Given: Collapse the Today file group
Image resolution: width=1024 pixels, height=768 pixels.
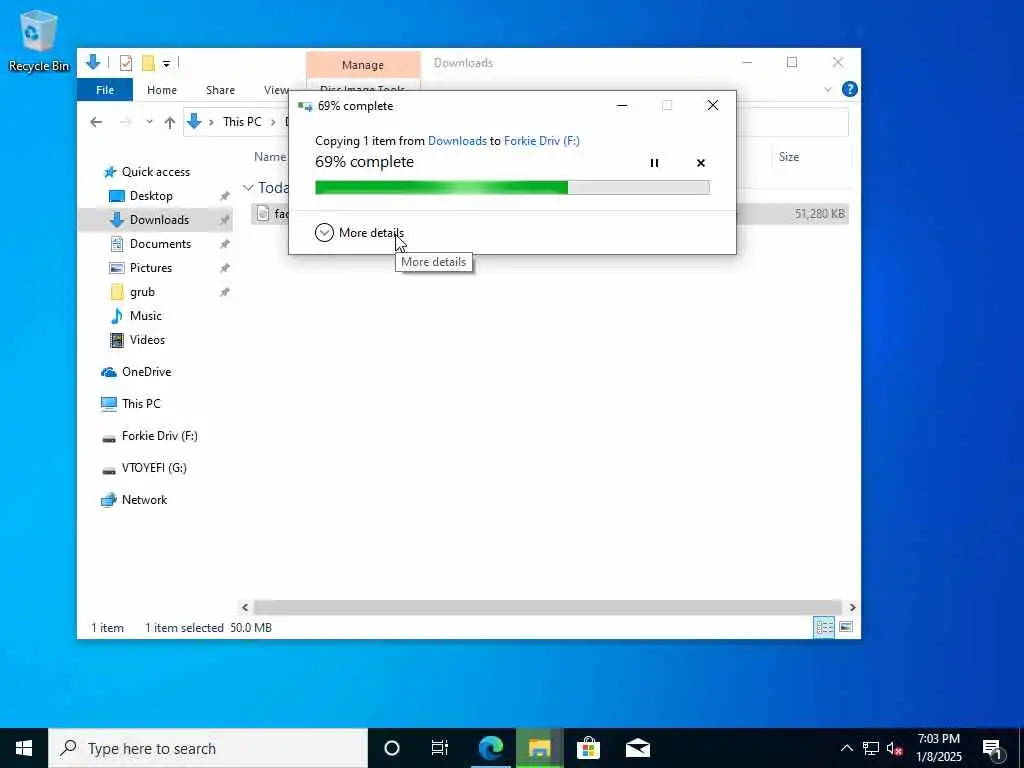Looking at the screenshot, I should point(248,188).
